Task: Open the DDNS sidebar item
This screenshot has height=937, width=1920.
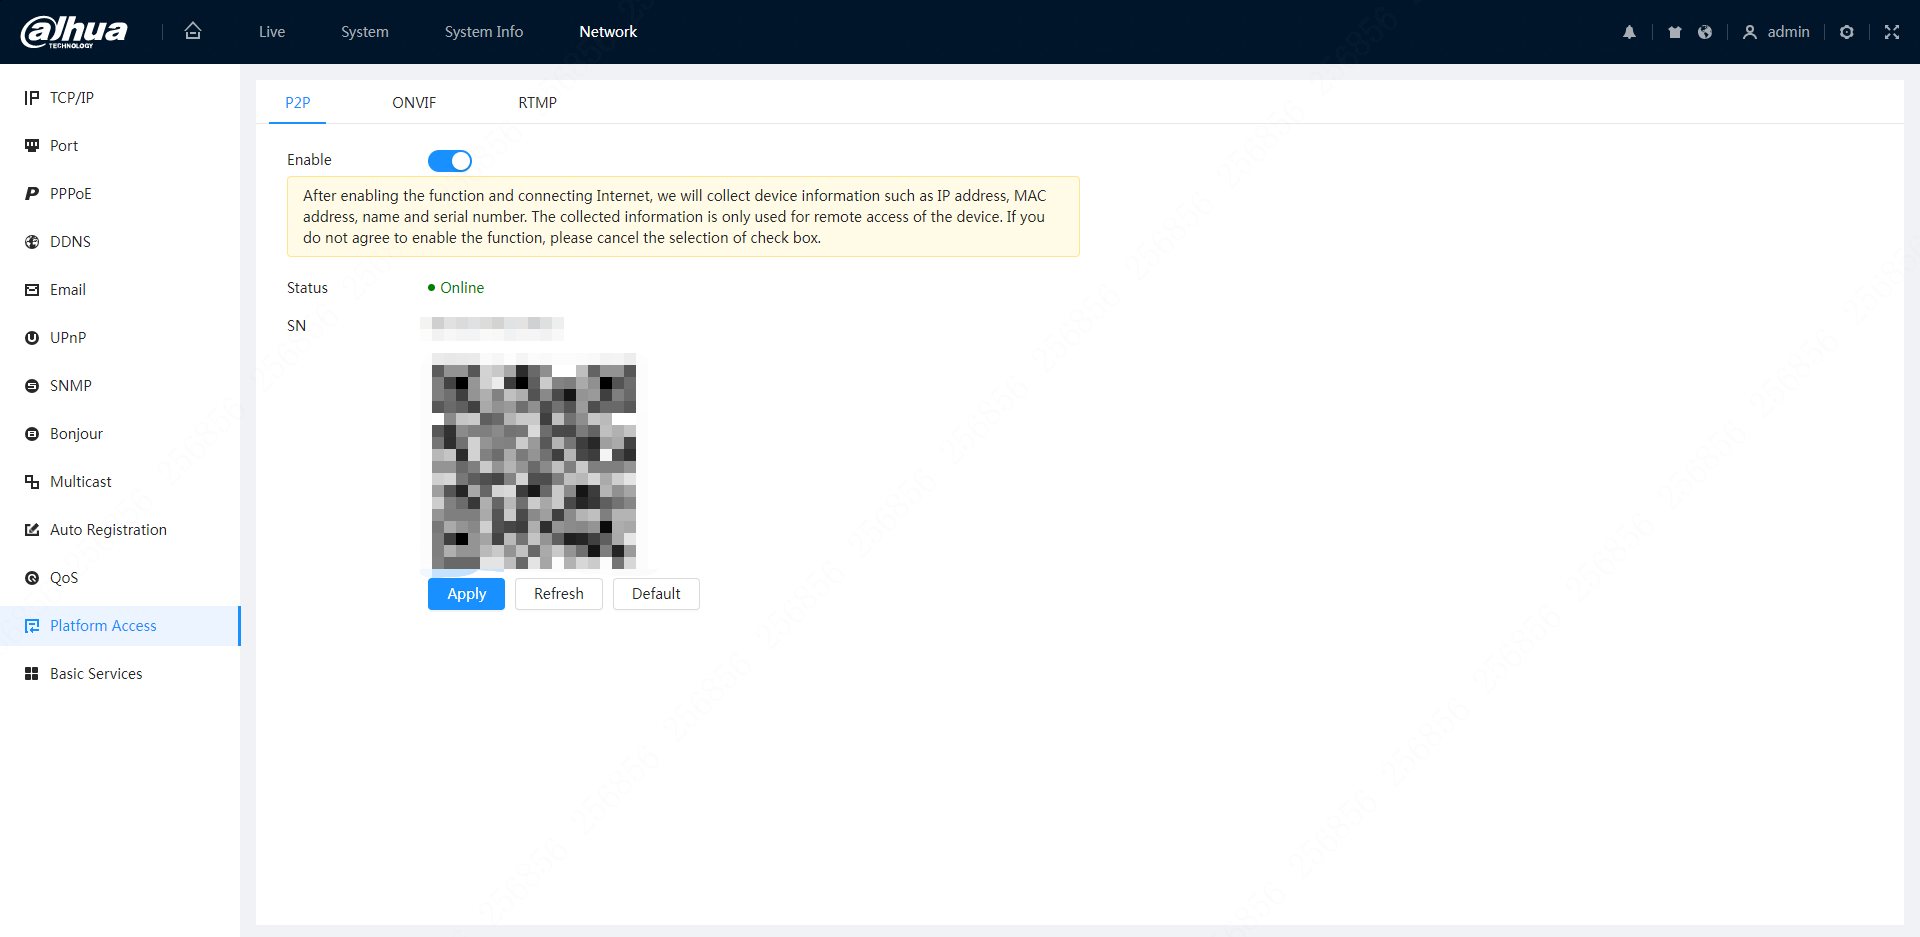Action: coord(70,242)
